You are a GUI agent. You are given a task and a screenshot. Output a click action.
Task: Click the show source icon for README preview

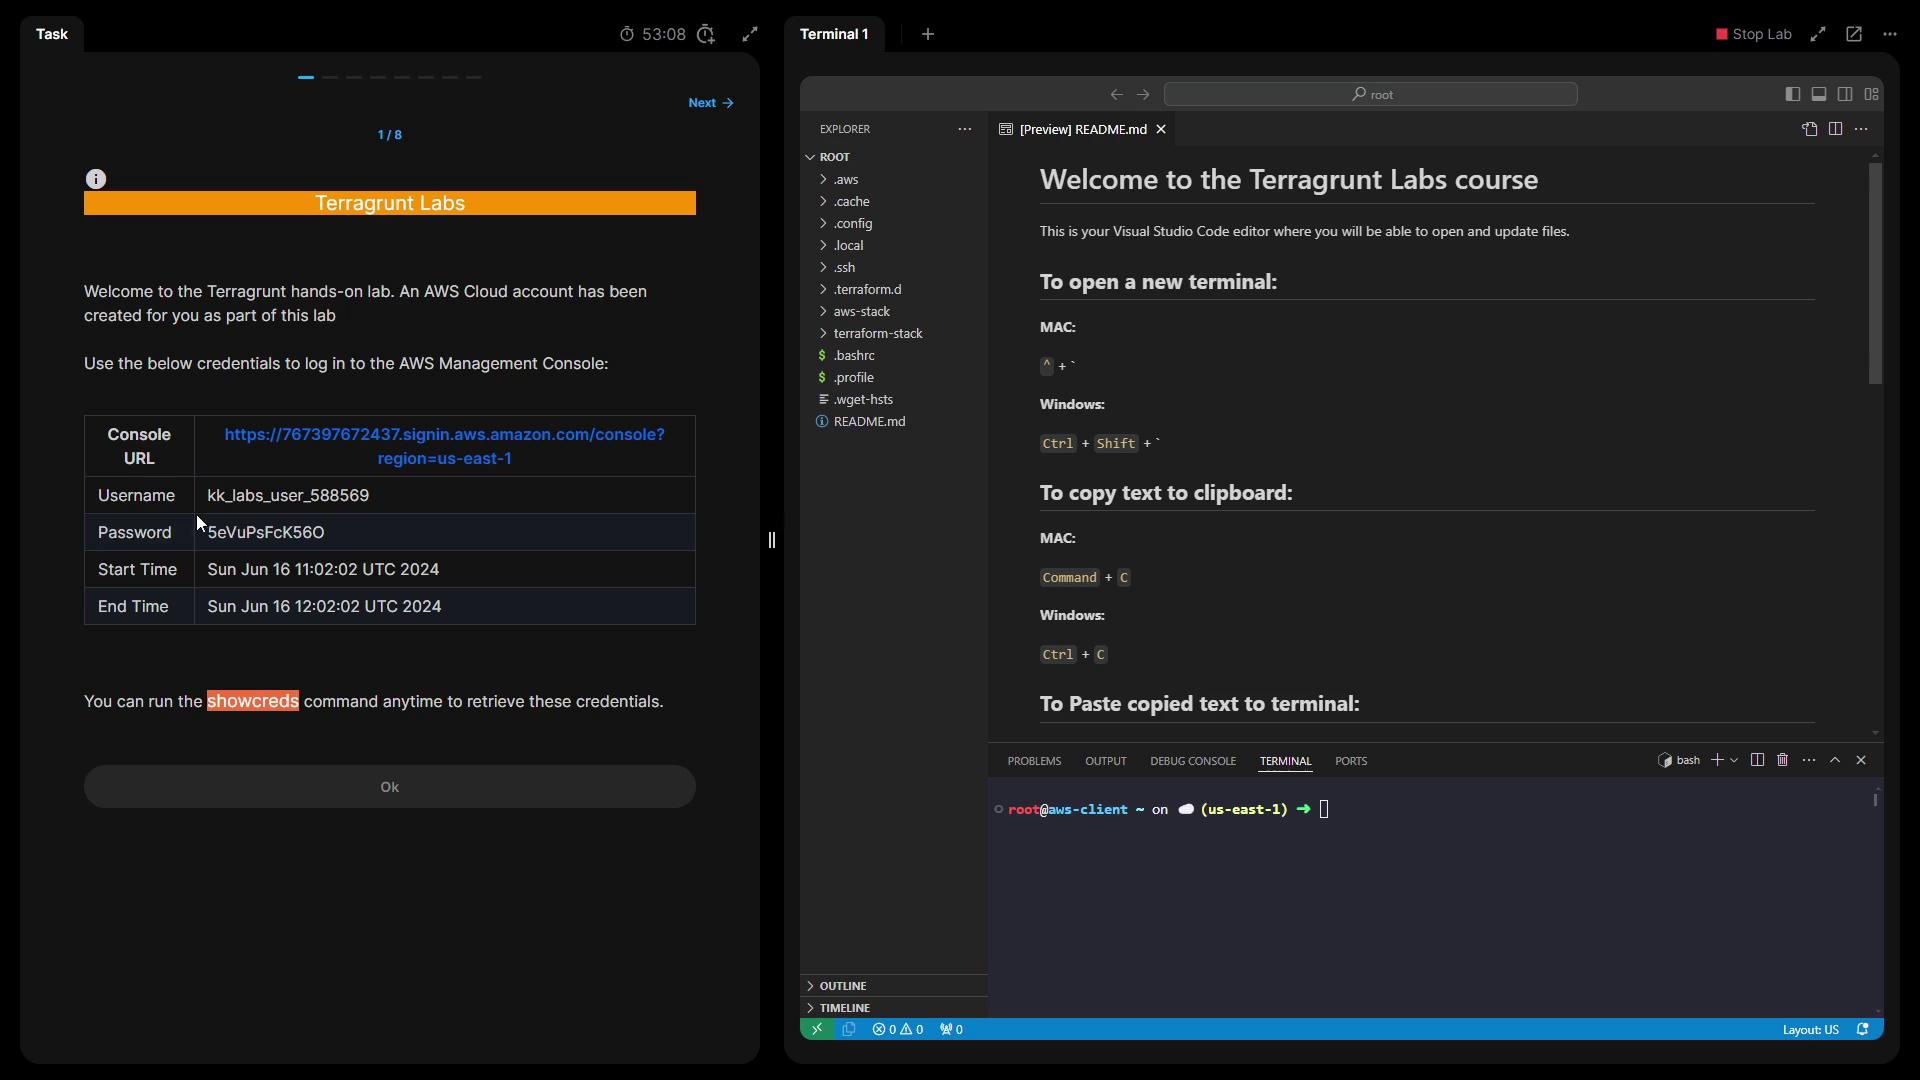[1809, 129]
